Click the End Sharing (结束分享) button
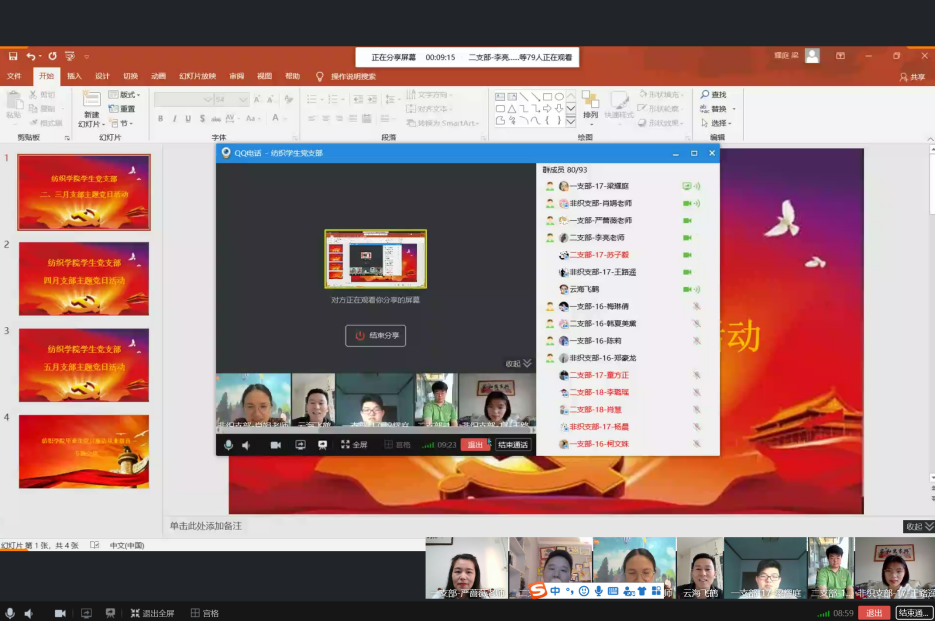Screen dimensions: 935x621 click(376, 335)
